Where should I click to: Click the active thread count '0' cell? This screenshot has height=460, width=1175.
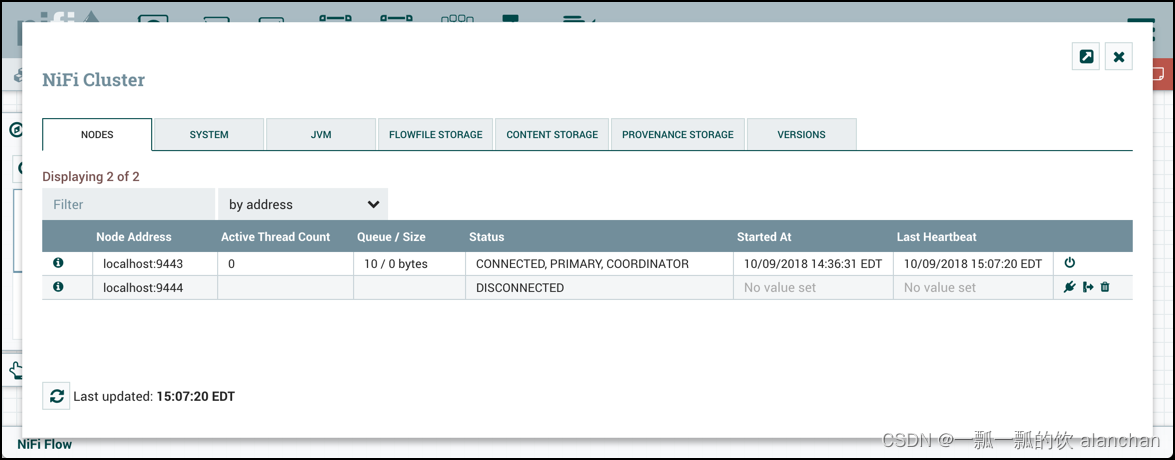[x=285, y=264]
